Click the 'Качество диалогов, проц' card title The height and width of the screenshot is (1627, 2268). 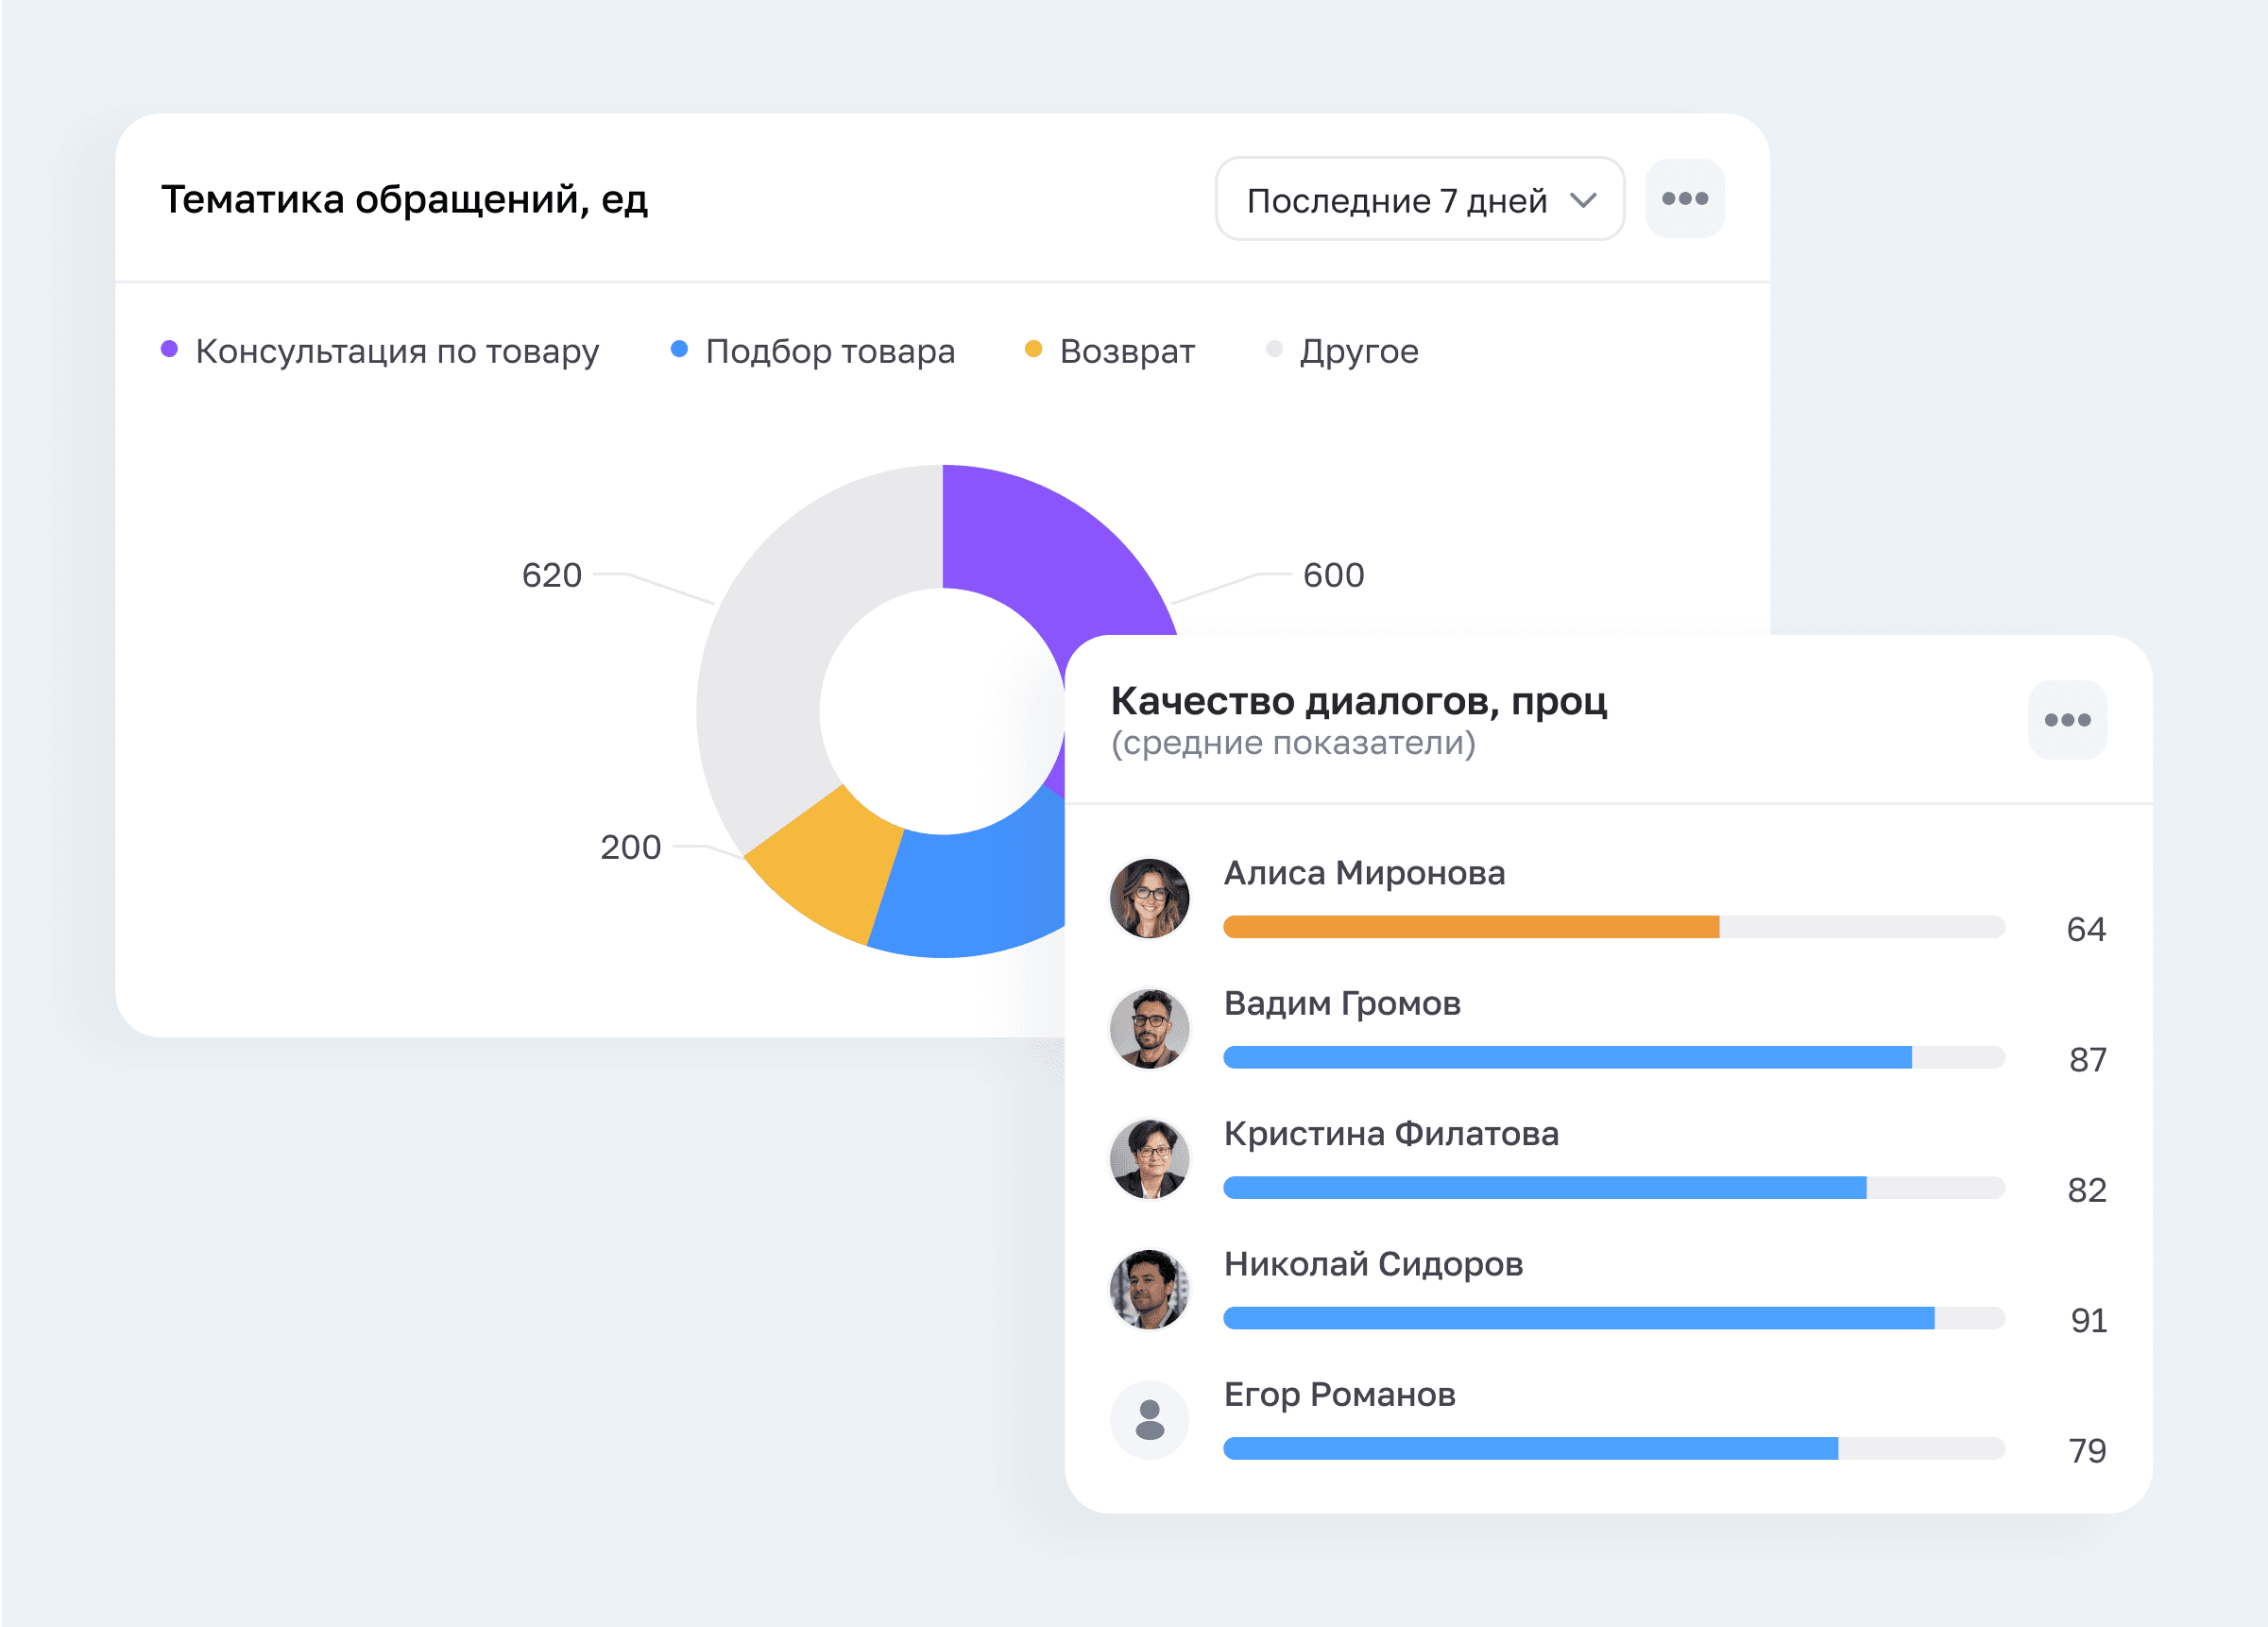click(x=1359, y=701)
